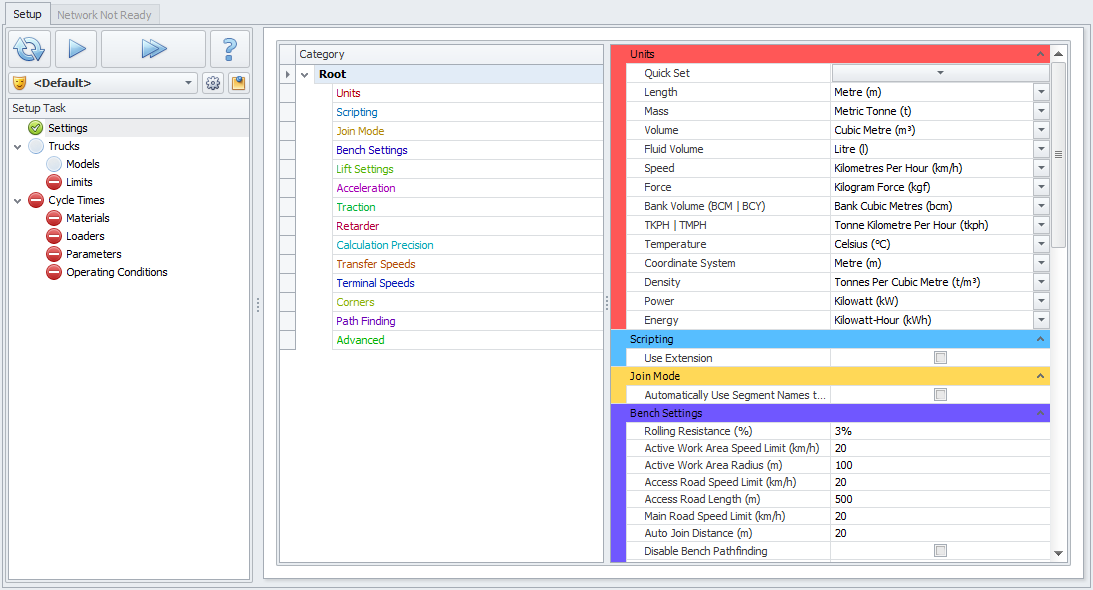Click the gear icon beside Default dropdown
This screenshot has height=590, width=1093.
(x=213, y=83)
